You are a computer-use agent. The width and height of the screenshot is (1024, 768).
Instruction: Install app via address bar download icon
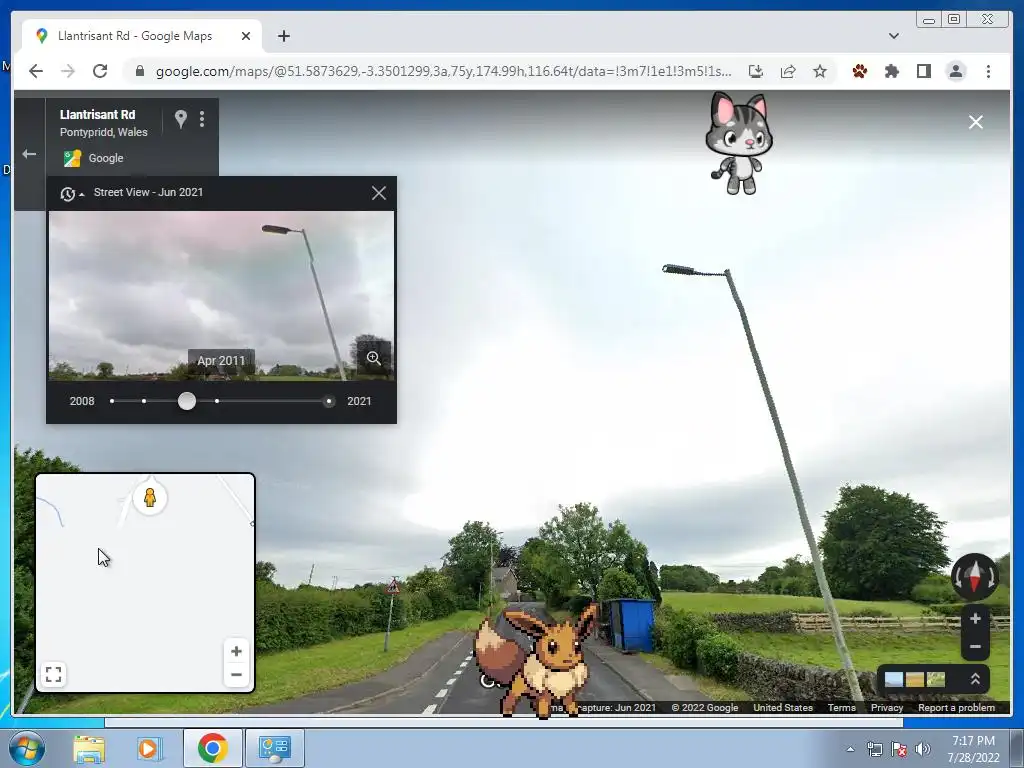click(x=756, y=71)
